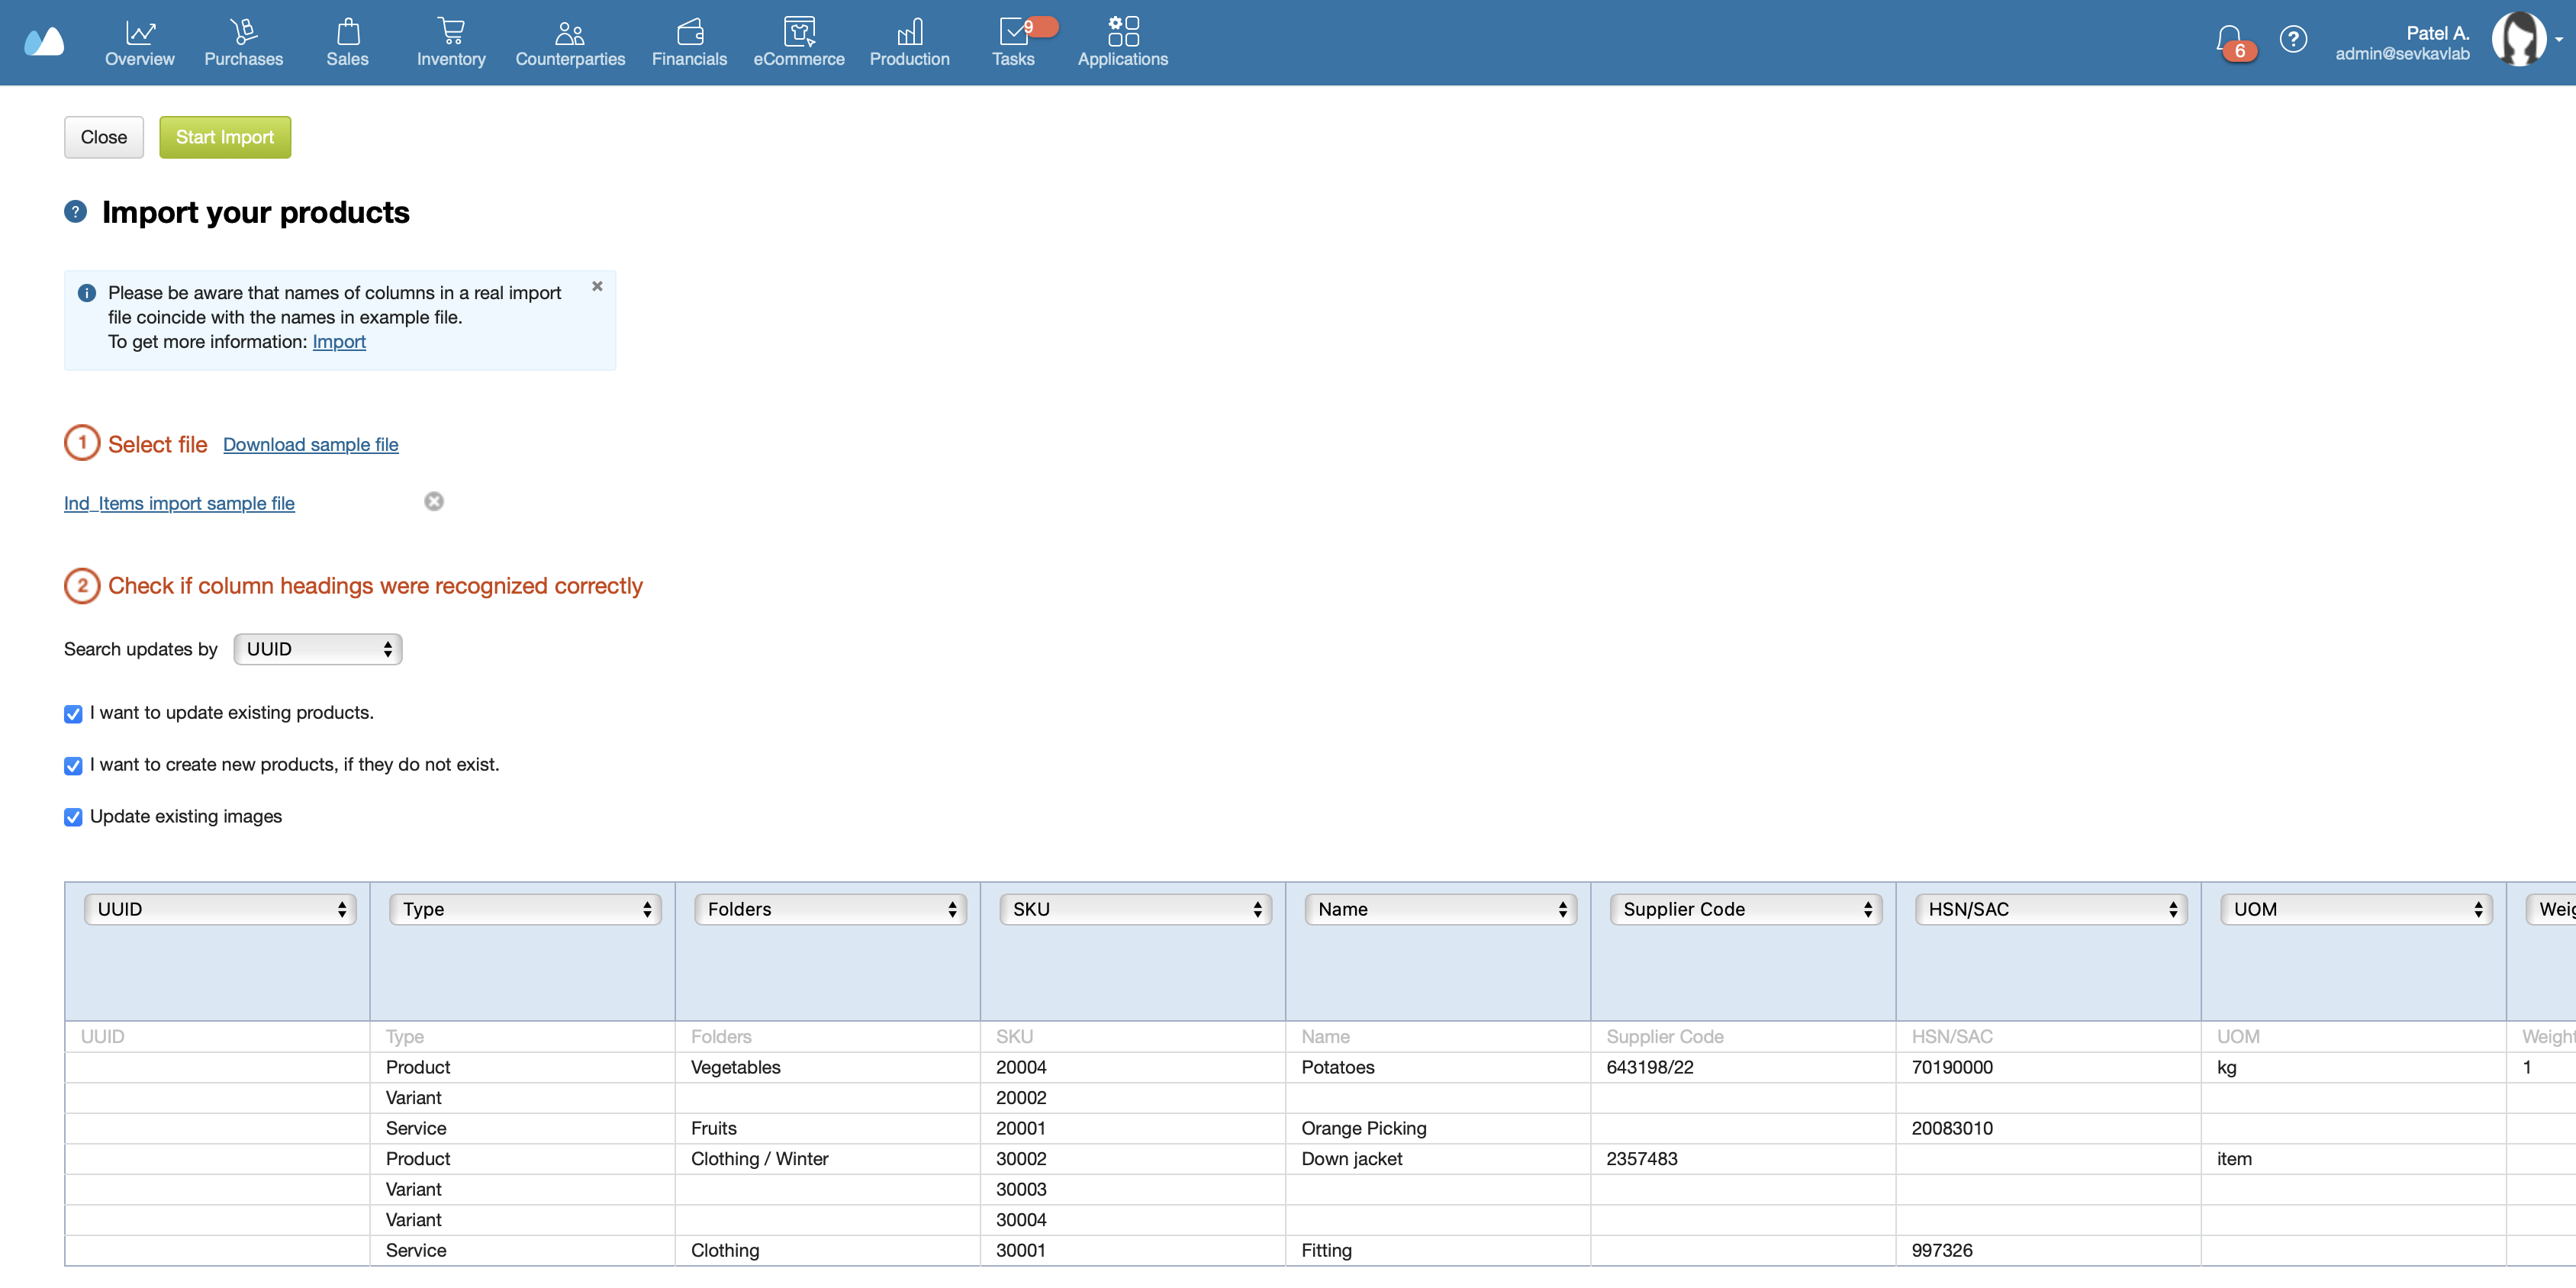Open the eCommerce section

coord(798,43)
